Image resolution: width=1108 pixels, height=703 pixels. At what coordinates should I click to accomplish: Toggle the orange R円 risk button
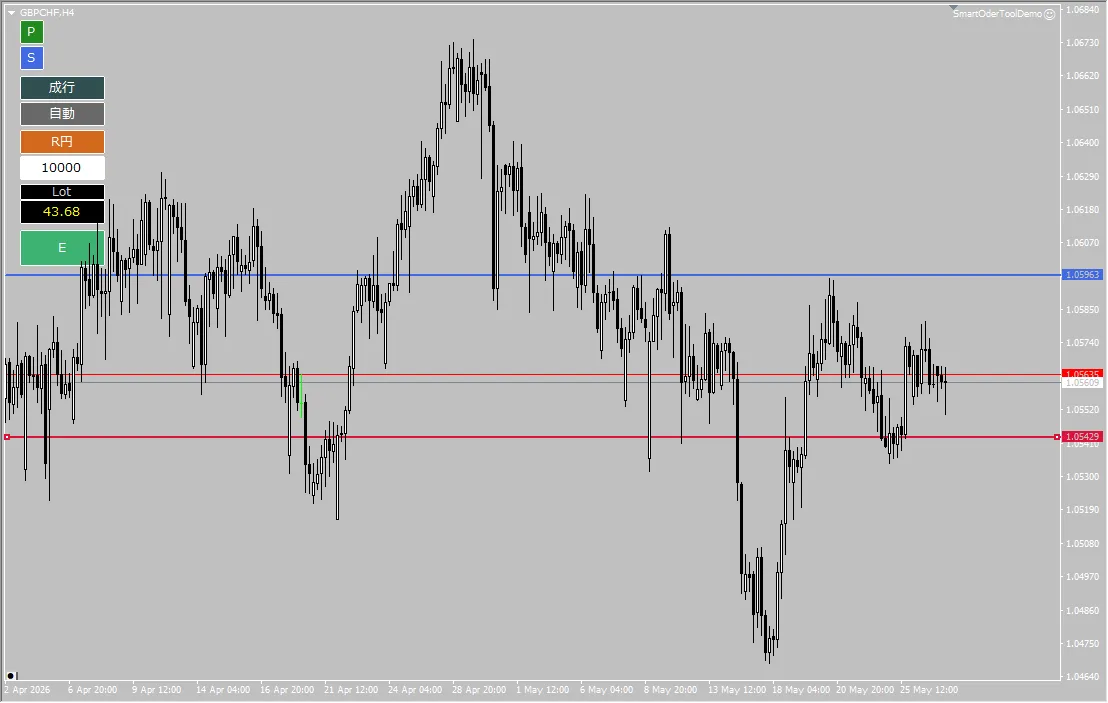(x=62, y=142)
